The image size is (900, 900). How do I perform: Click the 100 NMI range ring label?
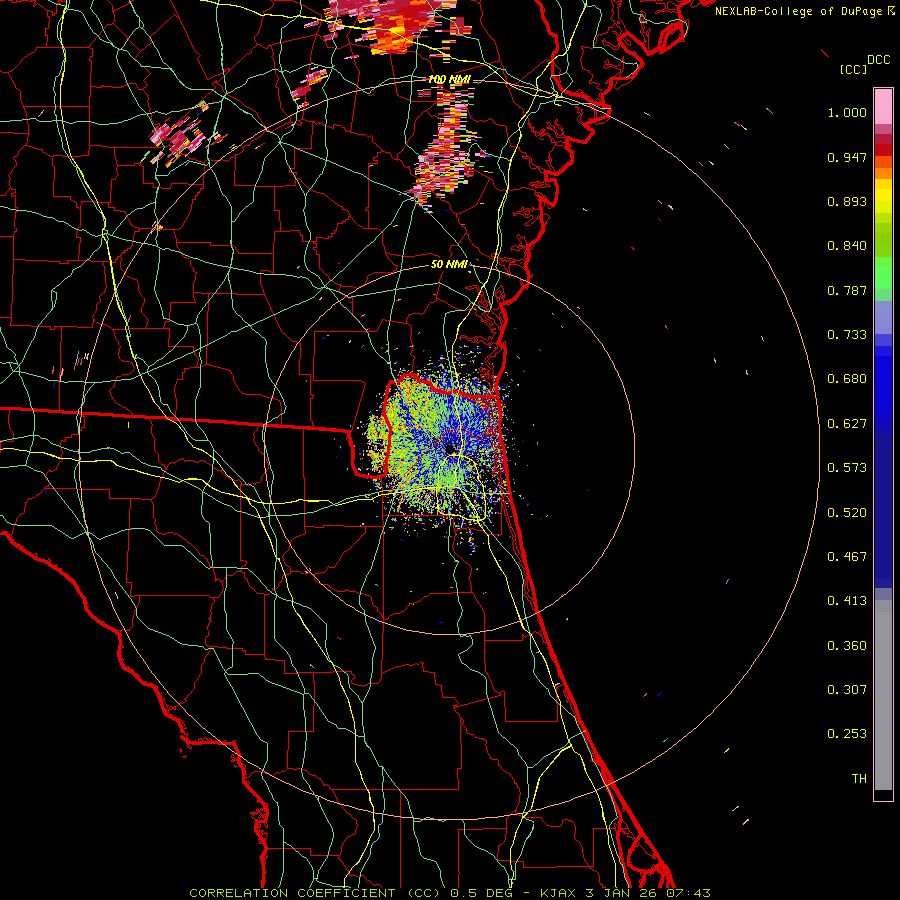click(x=449, y=79)
